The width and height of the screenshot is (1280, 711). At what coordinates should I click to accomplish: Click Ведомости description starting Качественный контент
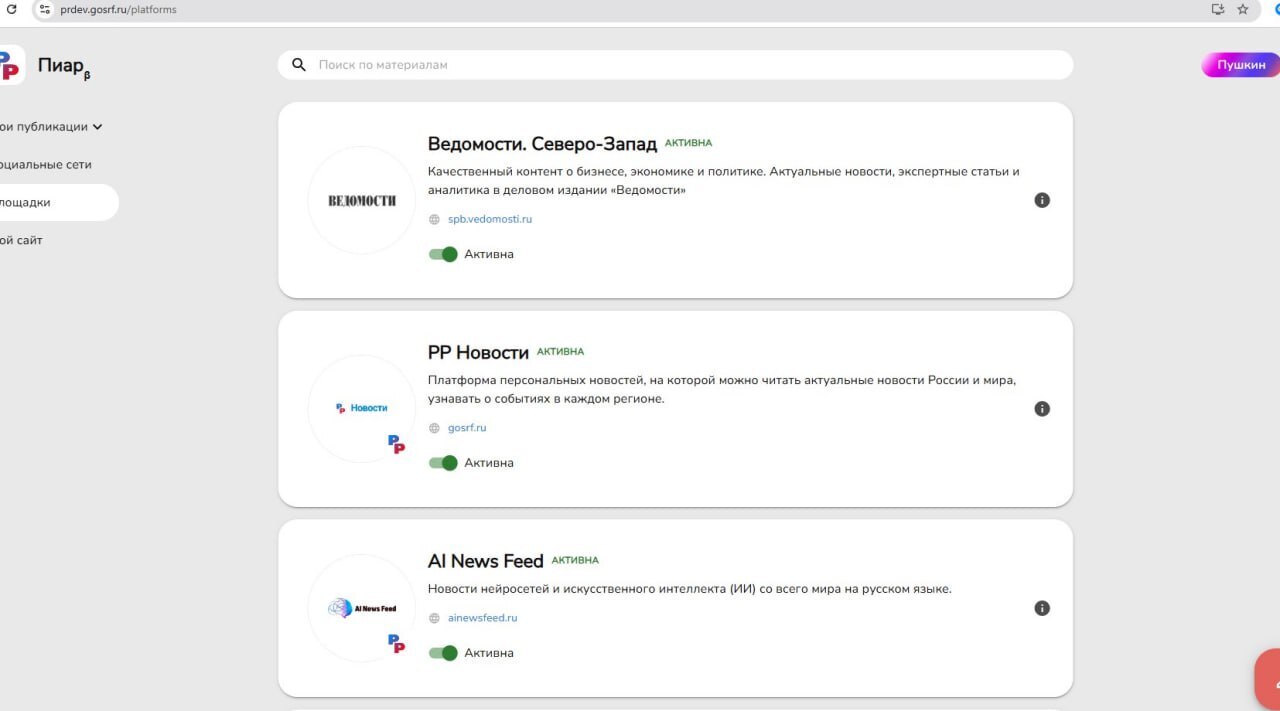pyautogui.click(x=723, y=181)
